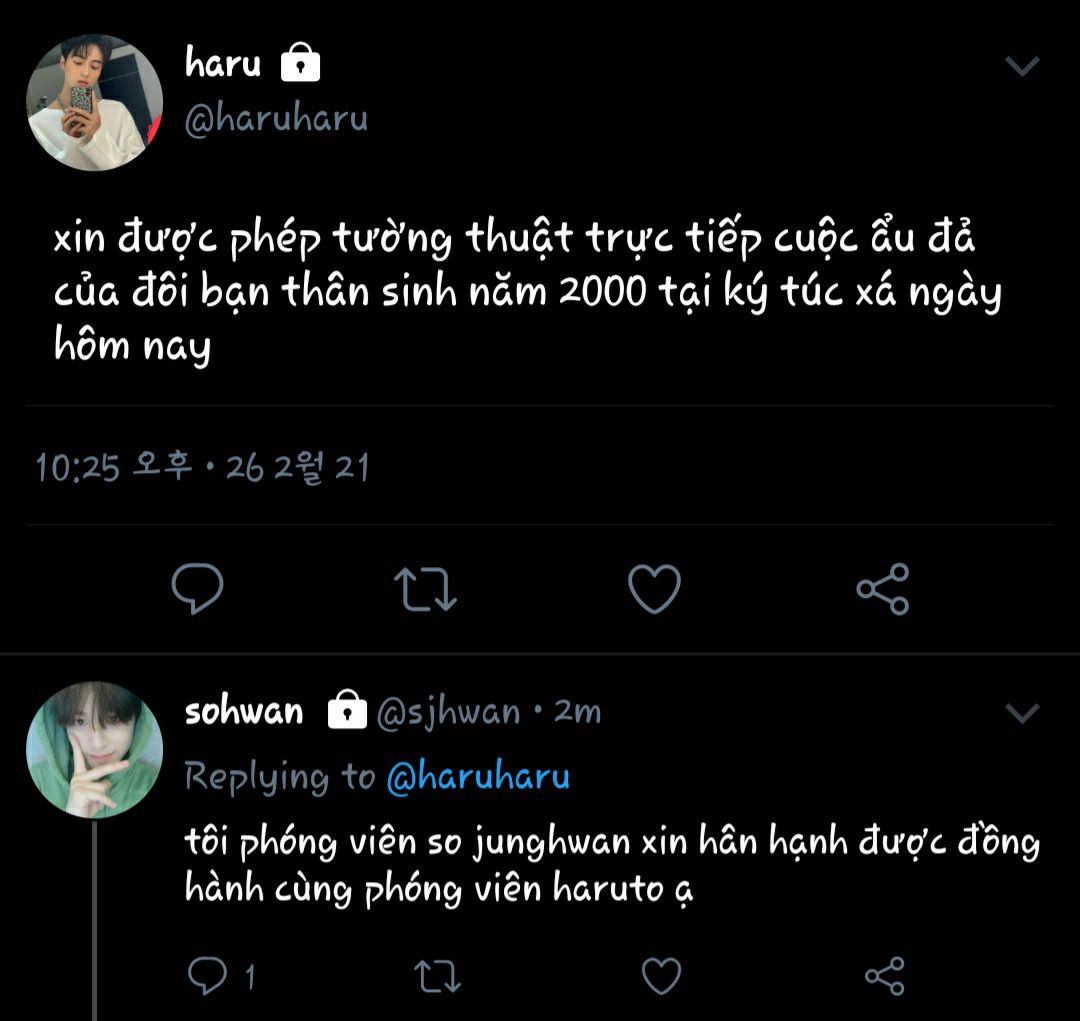Click the @sjhwan handle
The height and width of the screenshot is (1021, 1080).
tap(448, 712)
